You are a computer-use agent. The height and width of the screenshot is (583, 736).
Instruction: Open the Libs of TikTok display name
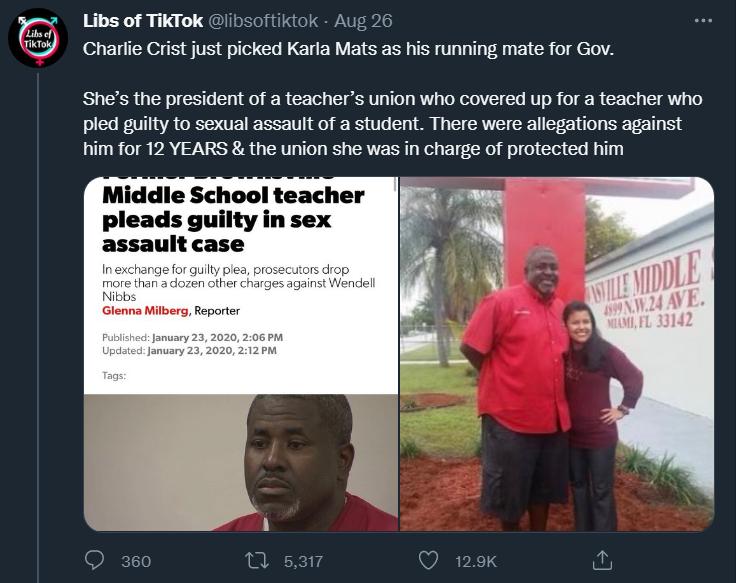tap(143, 21)
